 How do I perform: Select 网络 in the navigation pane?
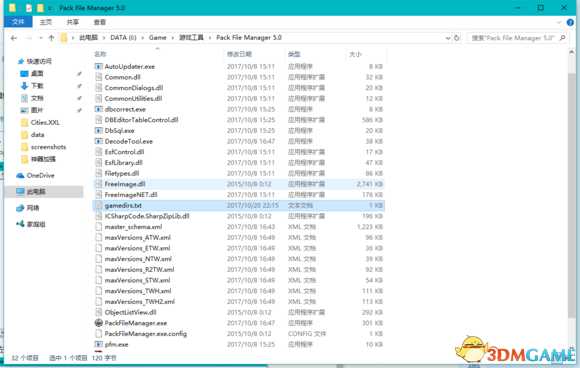click(33, 208)
